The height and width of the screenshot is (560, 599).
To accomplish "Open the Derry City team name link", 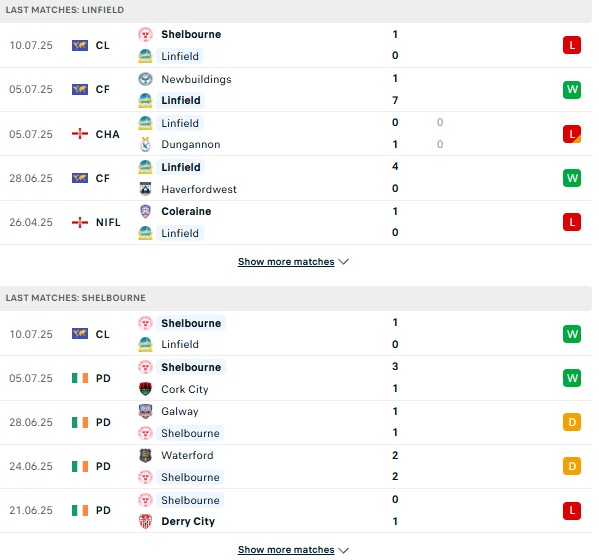I will click(188, 521).
